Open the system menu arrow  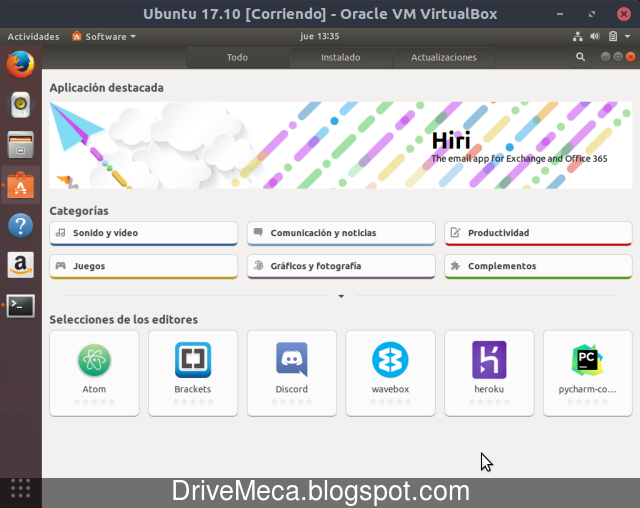[x=627, y=36]
